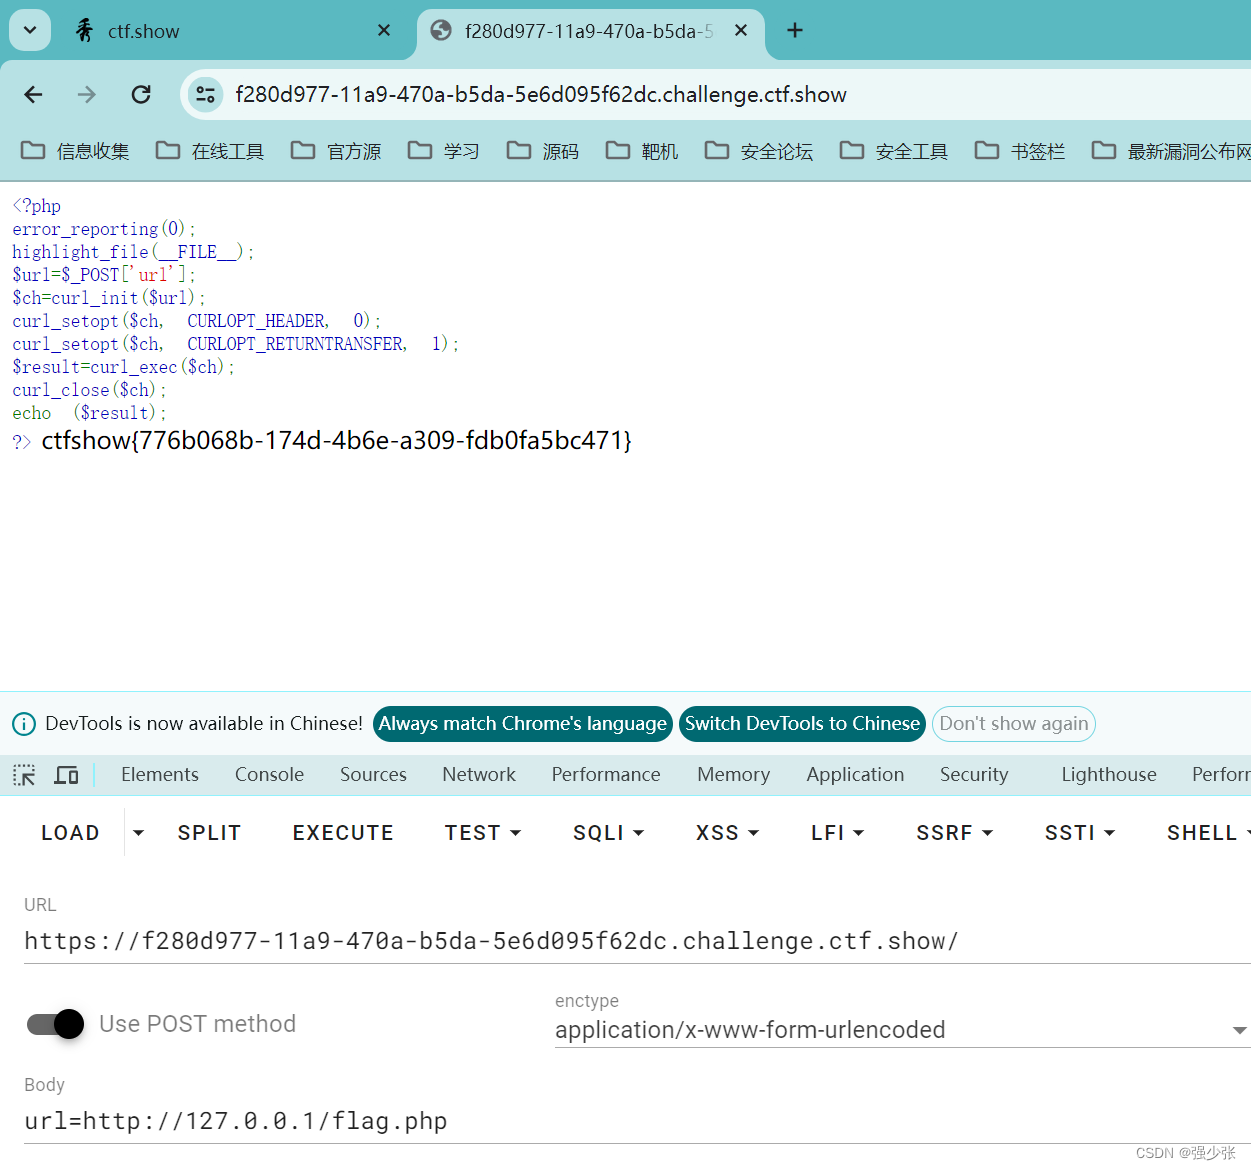Reload the challenge page
The height and width of the screenshot is (1170, 1251).
[141, 94]
